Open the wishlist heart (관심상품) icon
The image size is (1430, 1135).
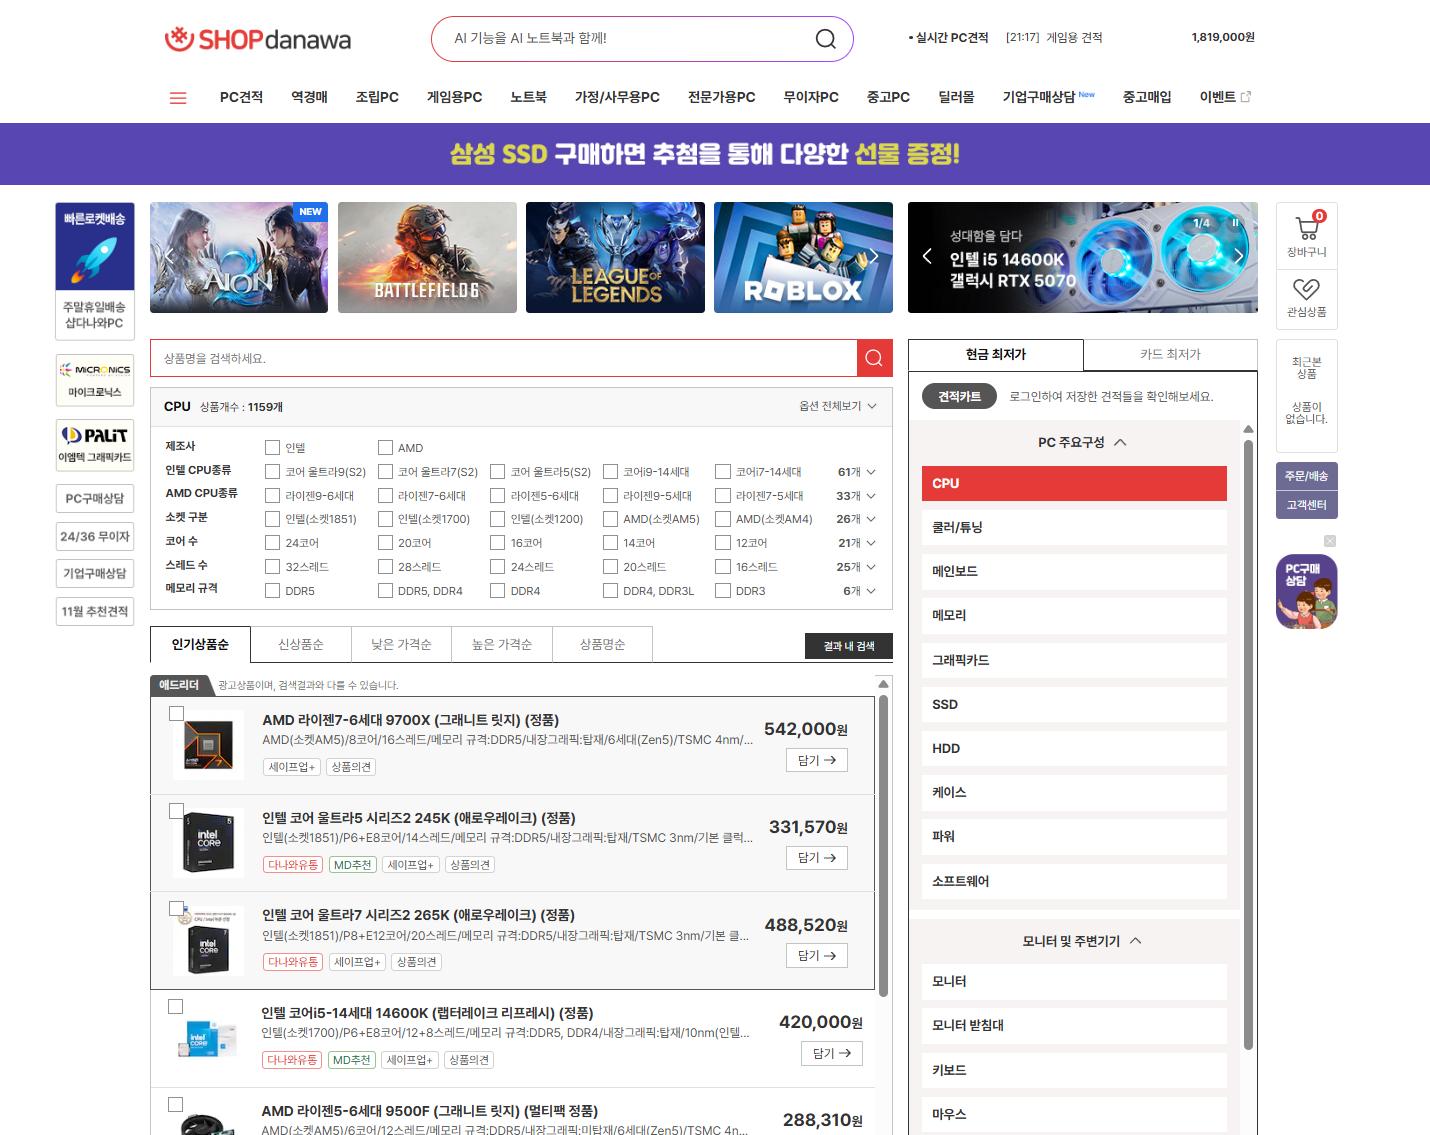(x=1306, y=291)
